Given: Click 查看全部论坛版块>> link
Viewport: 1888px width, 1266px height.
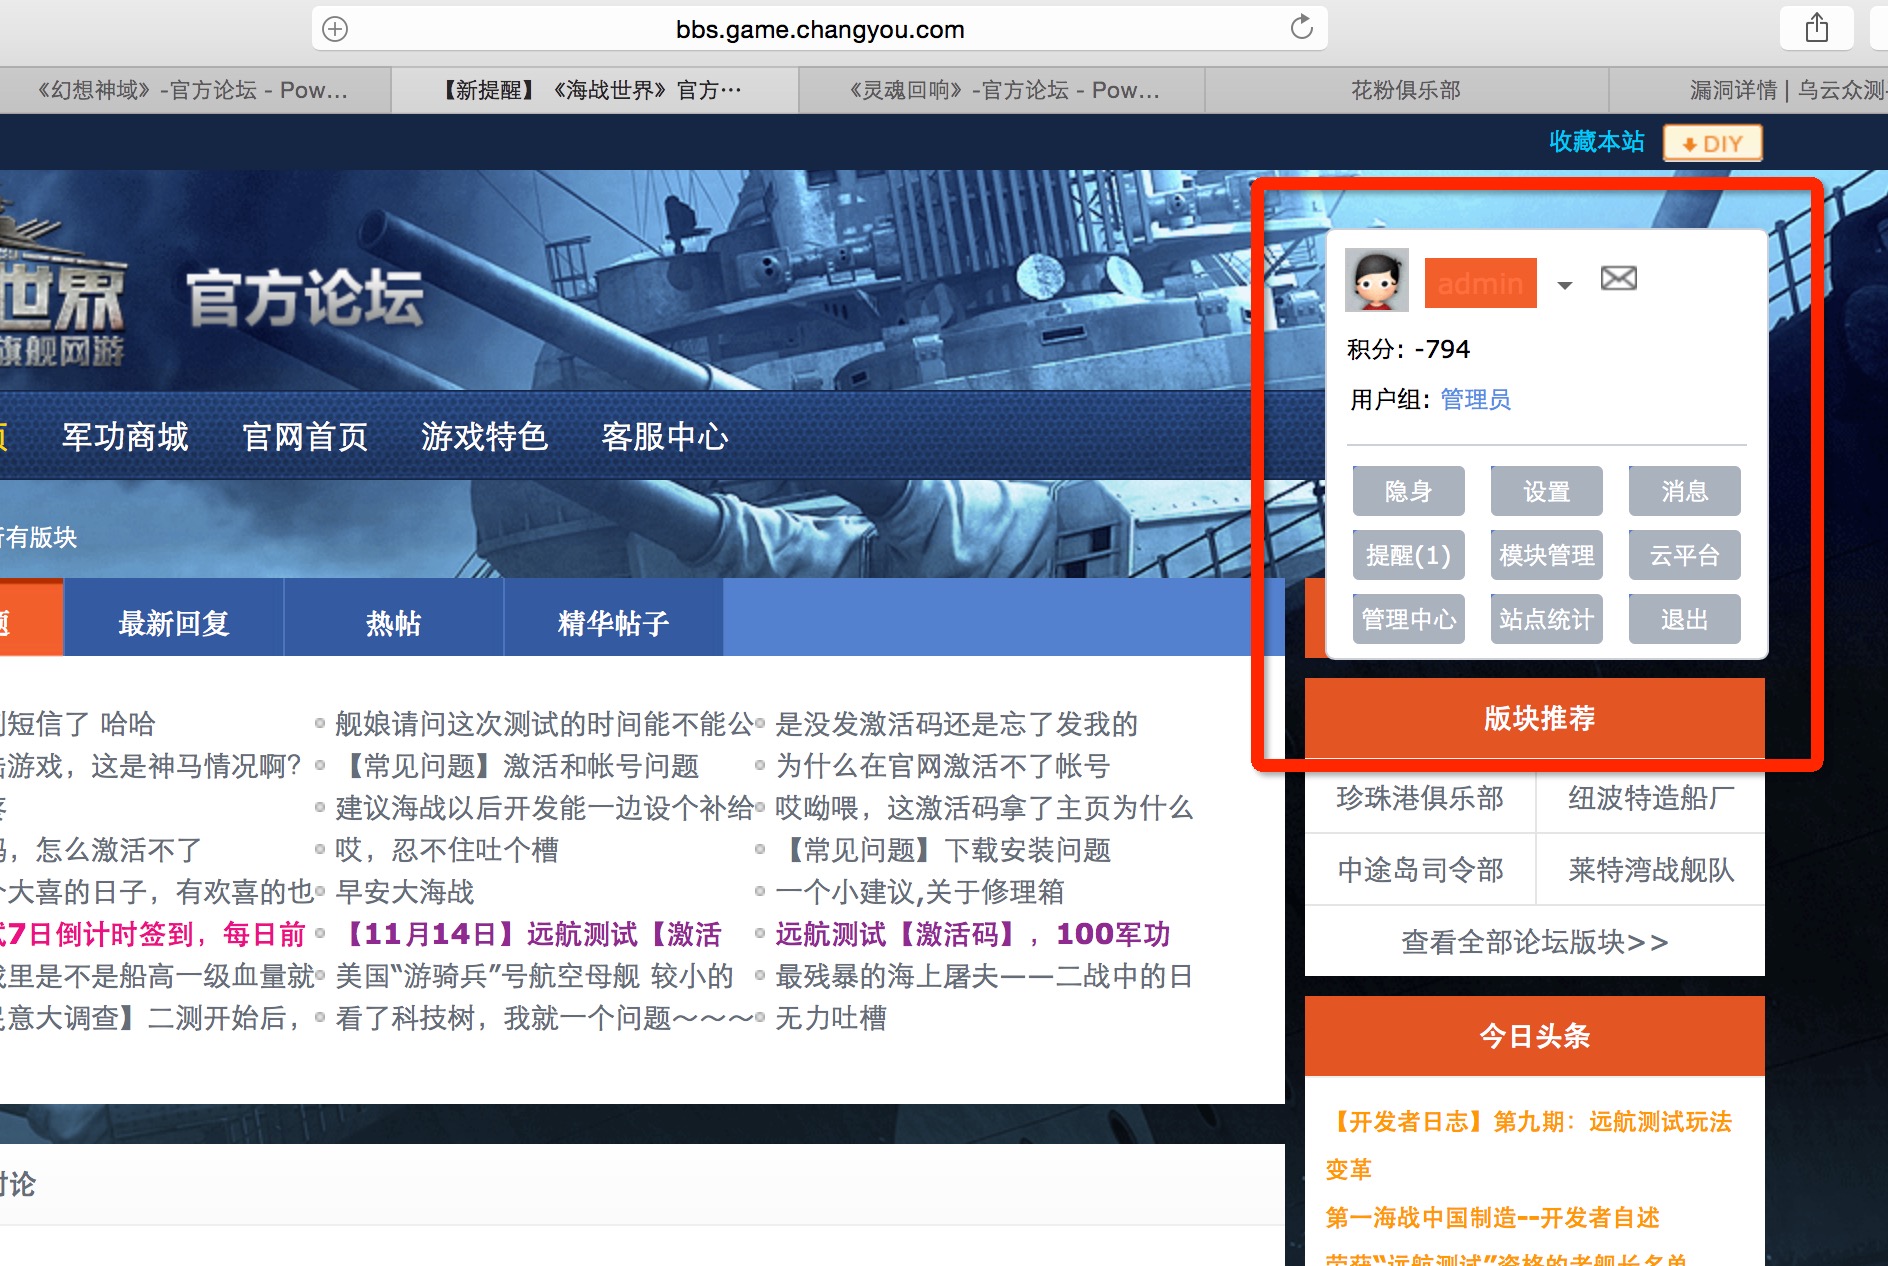Looking at the screenshot, I should [x=1535, y=942].
